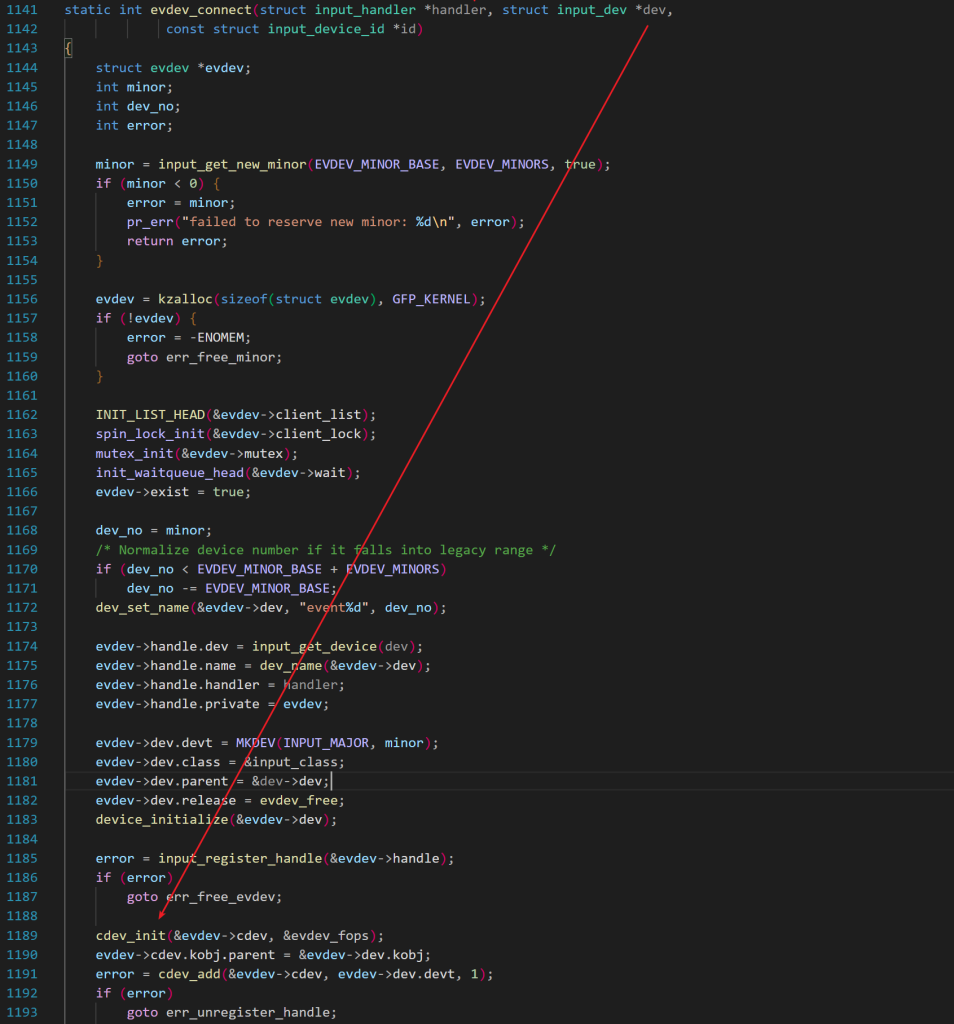Image resolution: width=954 pixels, height=1024 pixels.
Task: Click cdev_add call on line 1191
Action: click(x=189, y=974)
